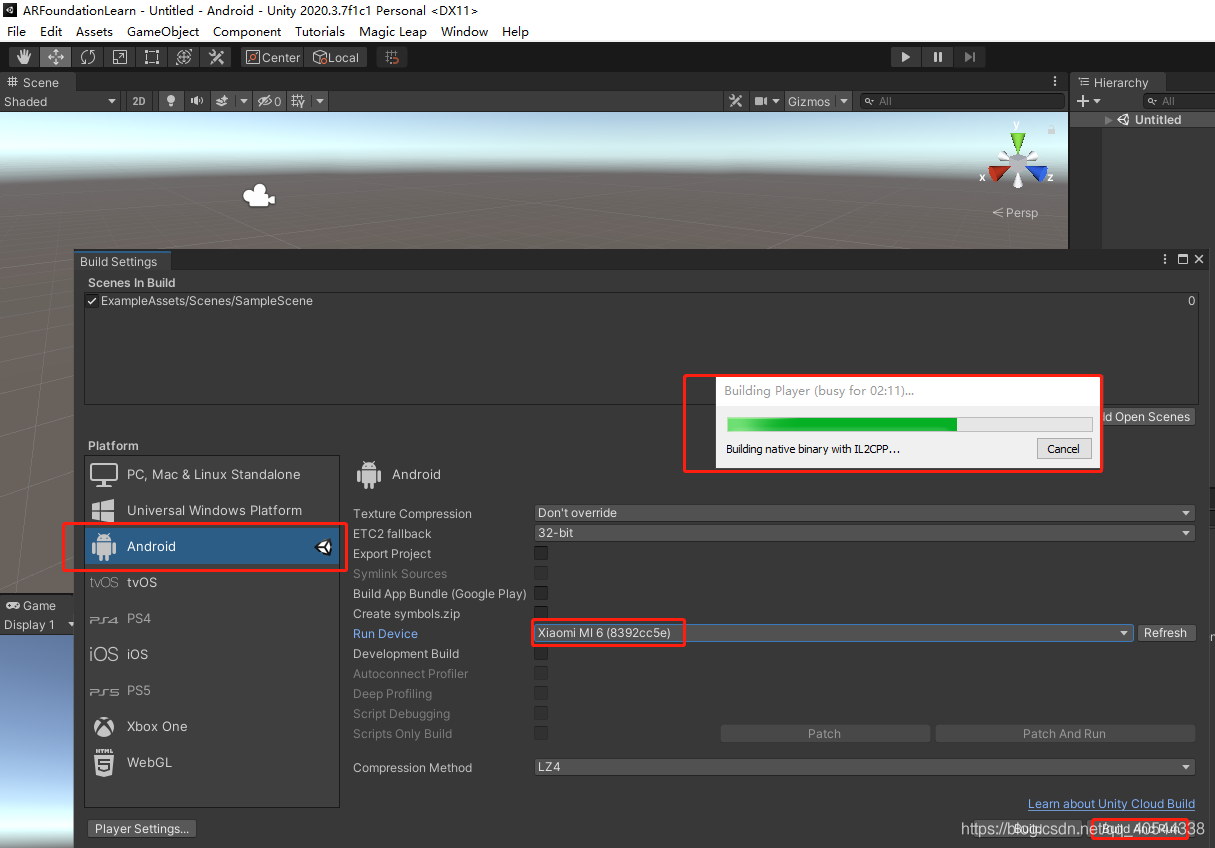The height and width of the screenshot is (848, 1215).
Task: Enable Build App Bundle (Google Play)
Action: [x=541, y=593]
